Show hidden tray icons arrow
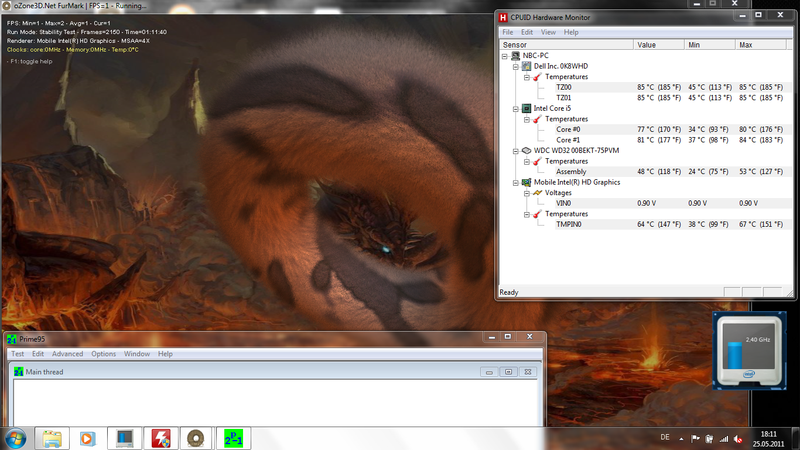 tap(681, 439)
